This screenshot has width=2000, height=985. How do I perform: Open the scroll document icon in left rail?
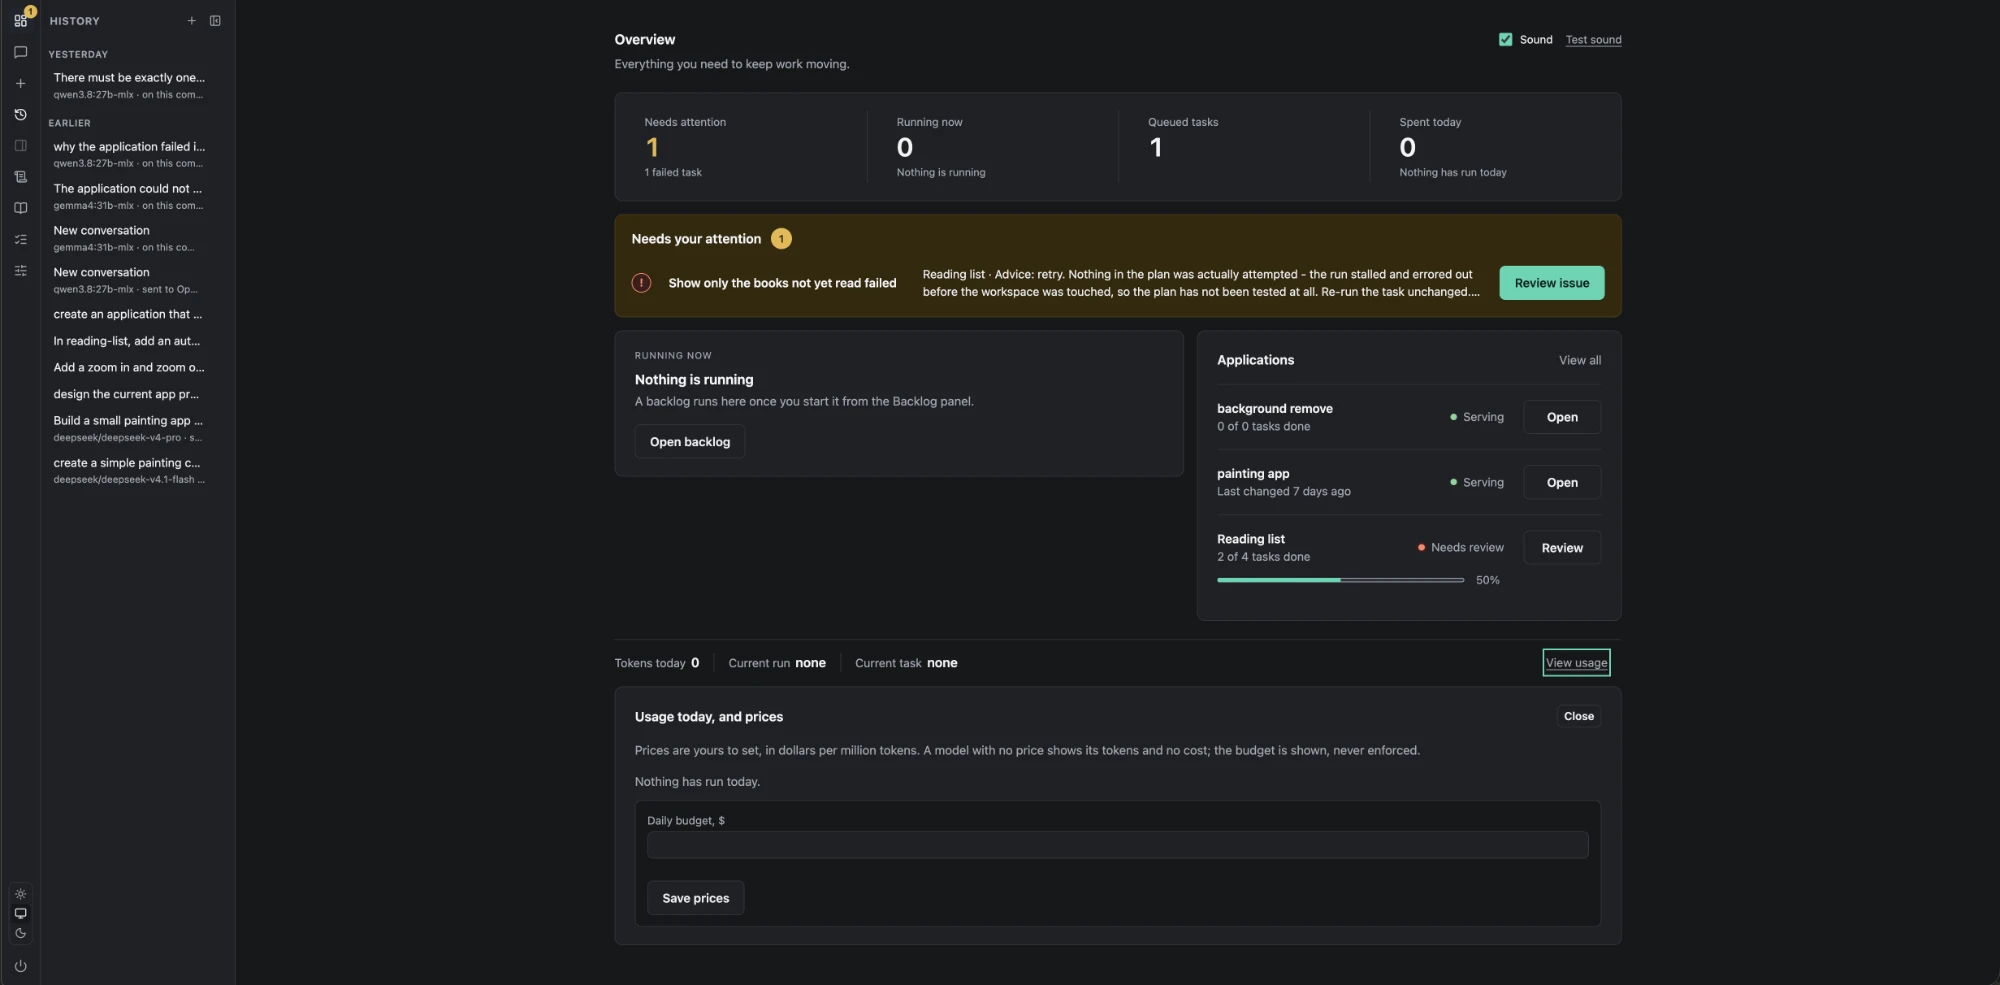(x=20, y=177)
